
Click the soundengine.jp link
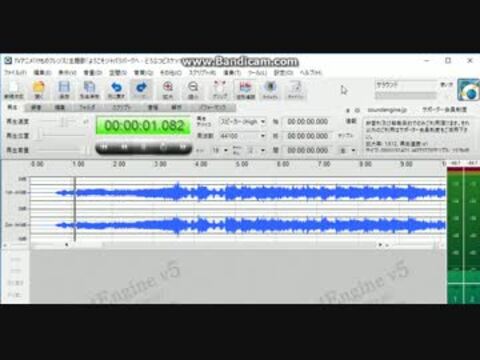pyautogui.click(x=387, y=110)
